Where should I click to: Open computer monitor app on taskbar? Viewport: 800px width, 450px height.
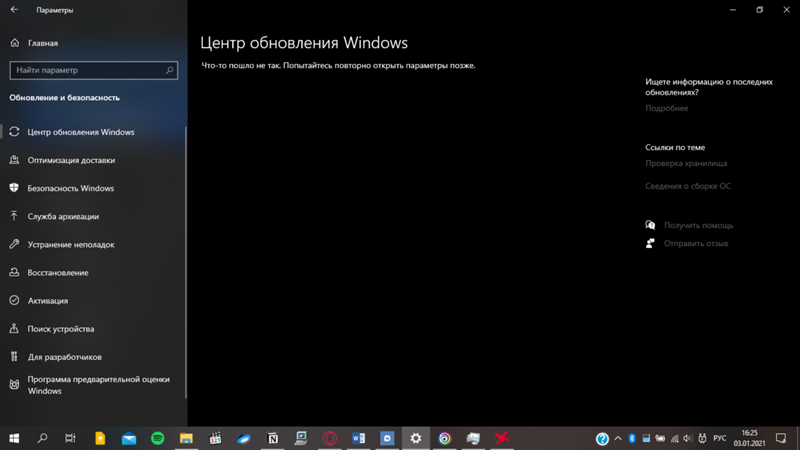point(302,438)
